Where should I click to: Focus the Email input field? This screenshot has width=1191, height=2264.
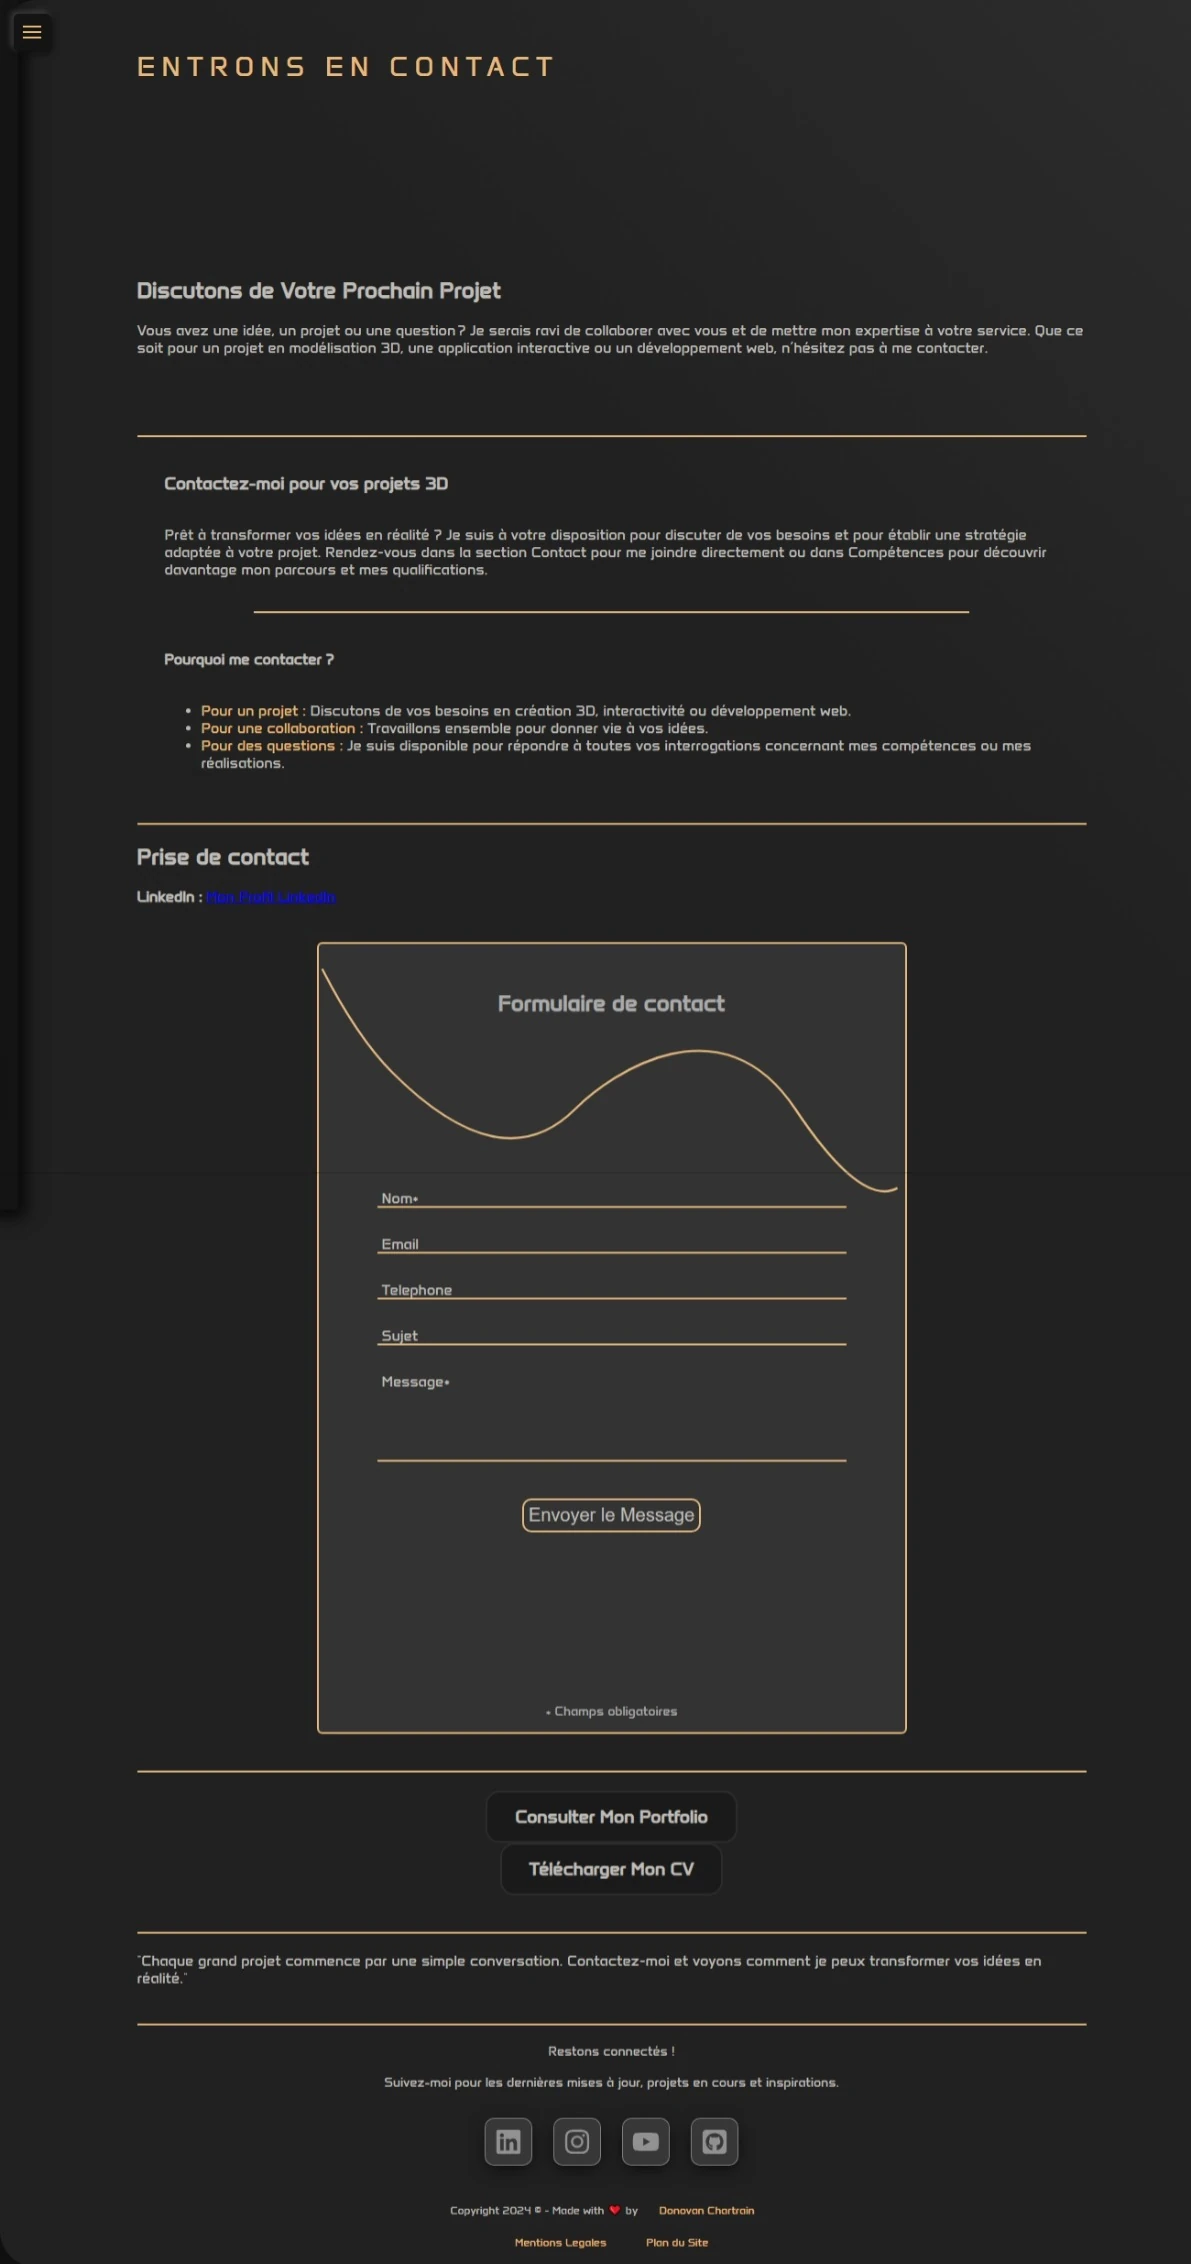[611, 1243]
